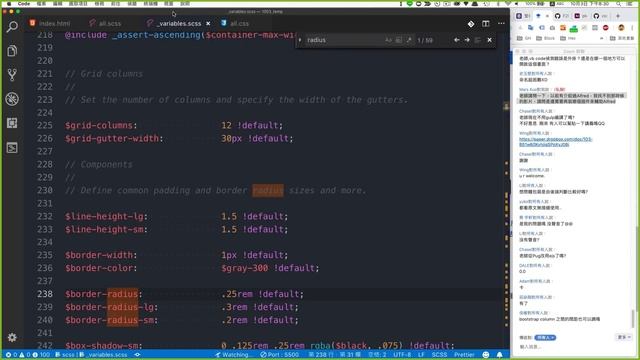Viewport: 640px width, 360px height.
Task: Open the Extensions view icon
Action: coord(12,123)
